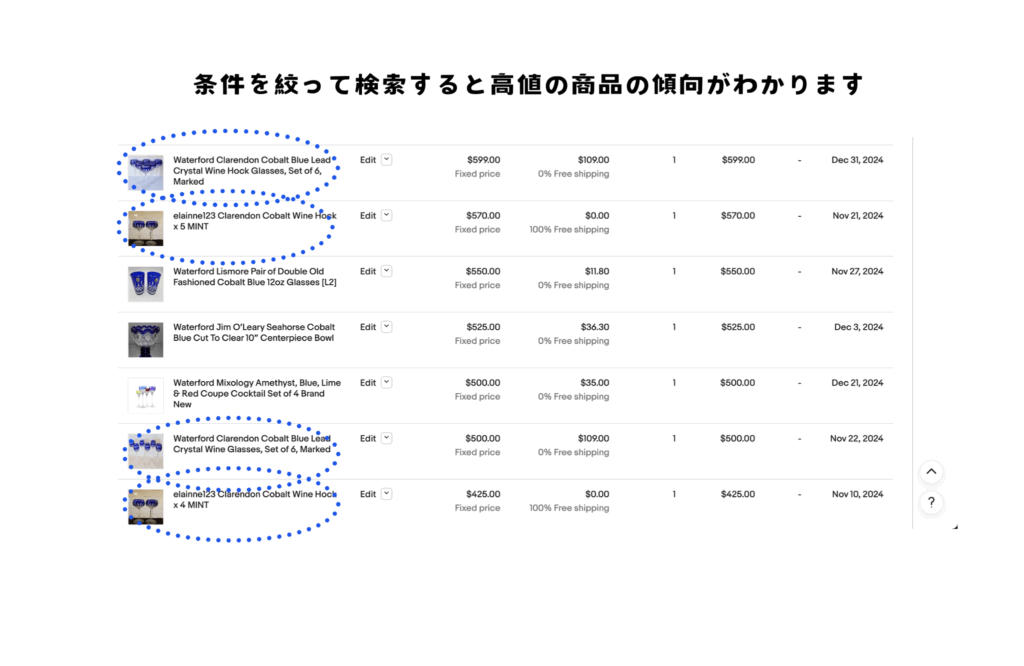Open thumbnail of Clarendon Wine Glasses Set of 6
1024x666 pixels.
(x=146, y=451)
